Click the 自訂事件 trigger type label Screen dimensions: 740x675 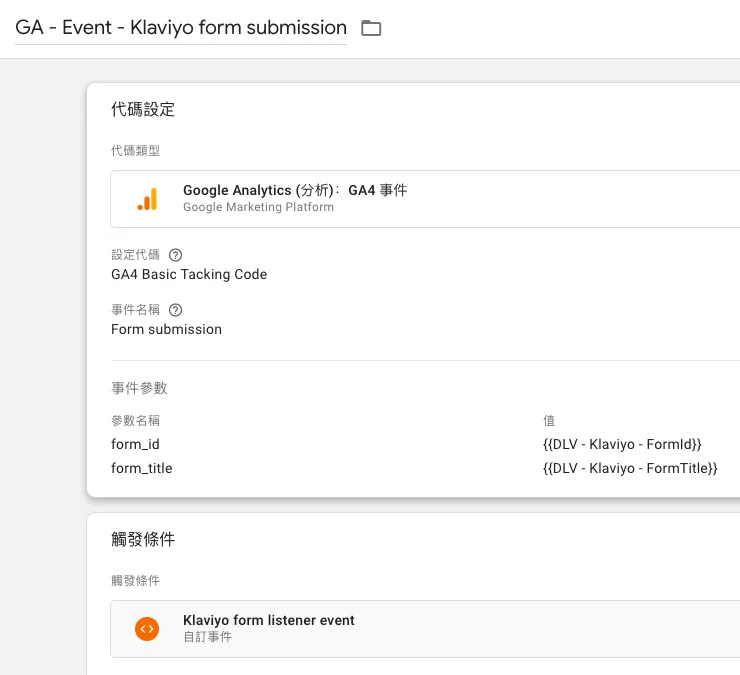click(x=207, y=637)
